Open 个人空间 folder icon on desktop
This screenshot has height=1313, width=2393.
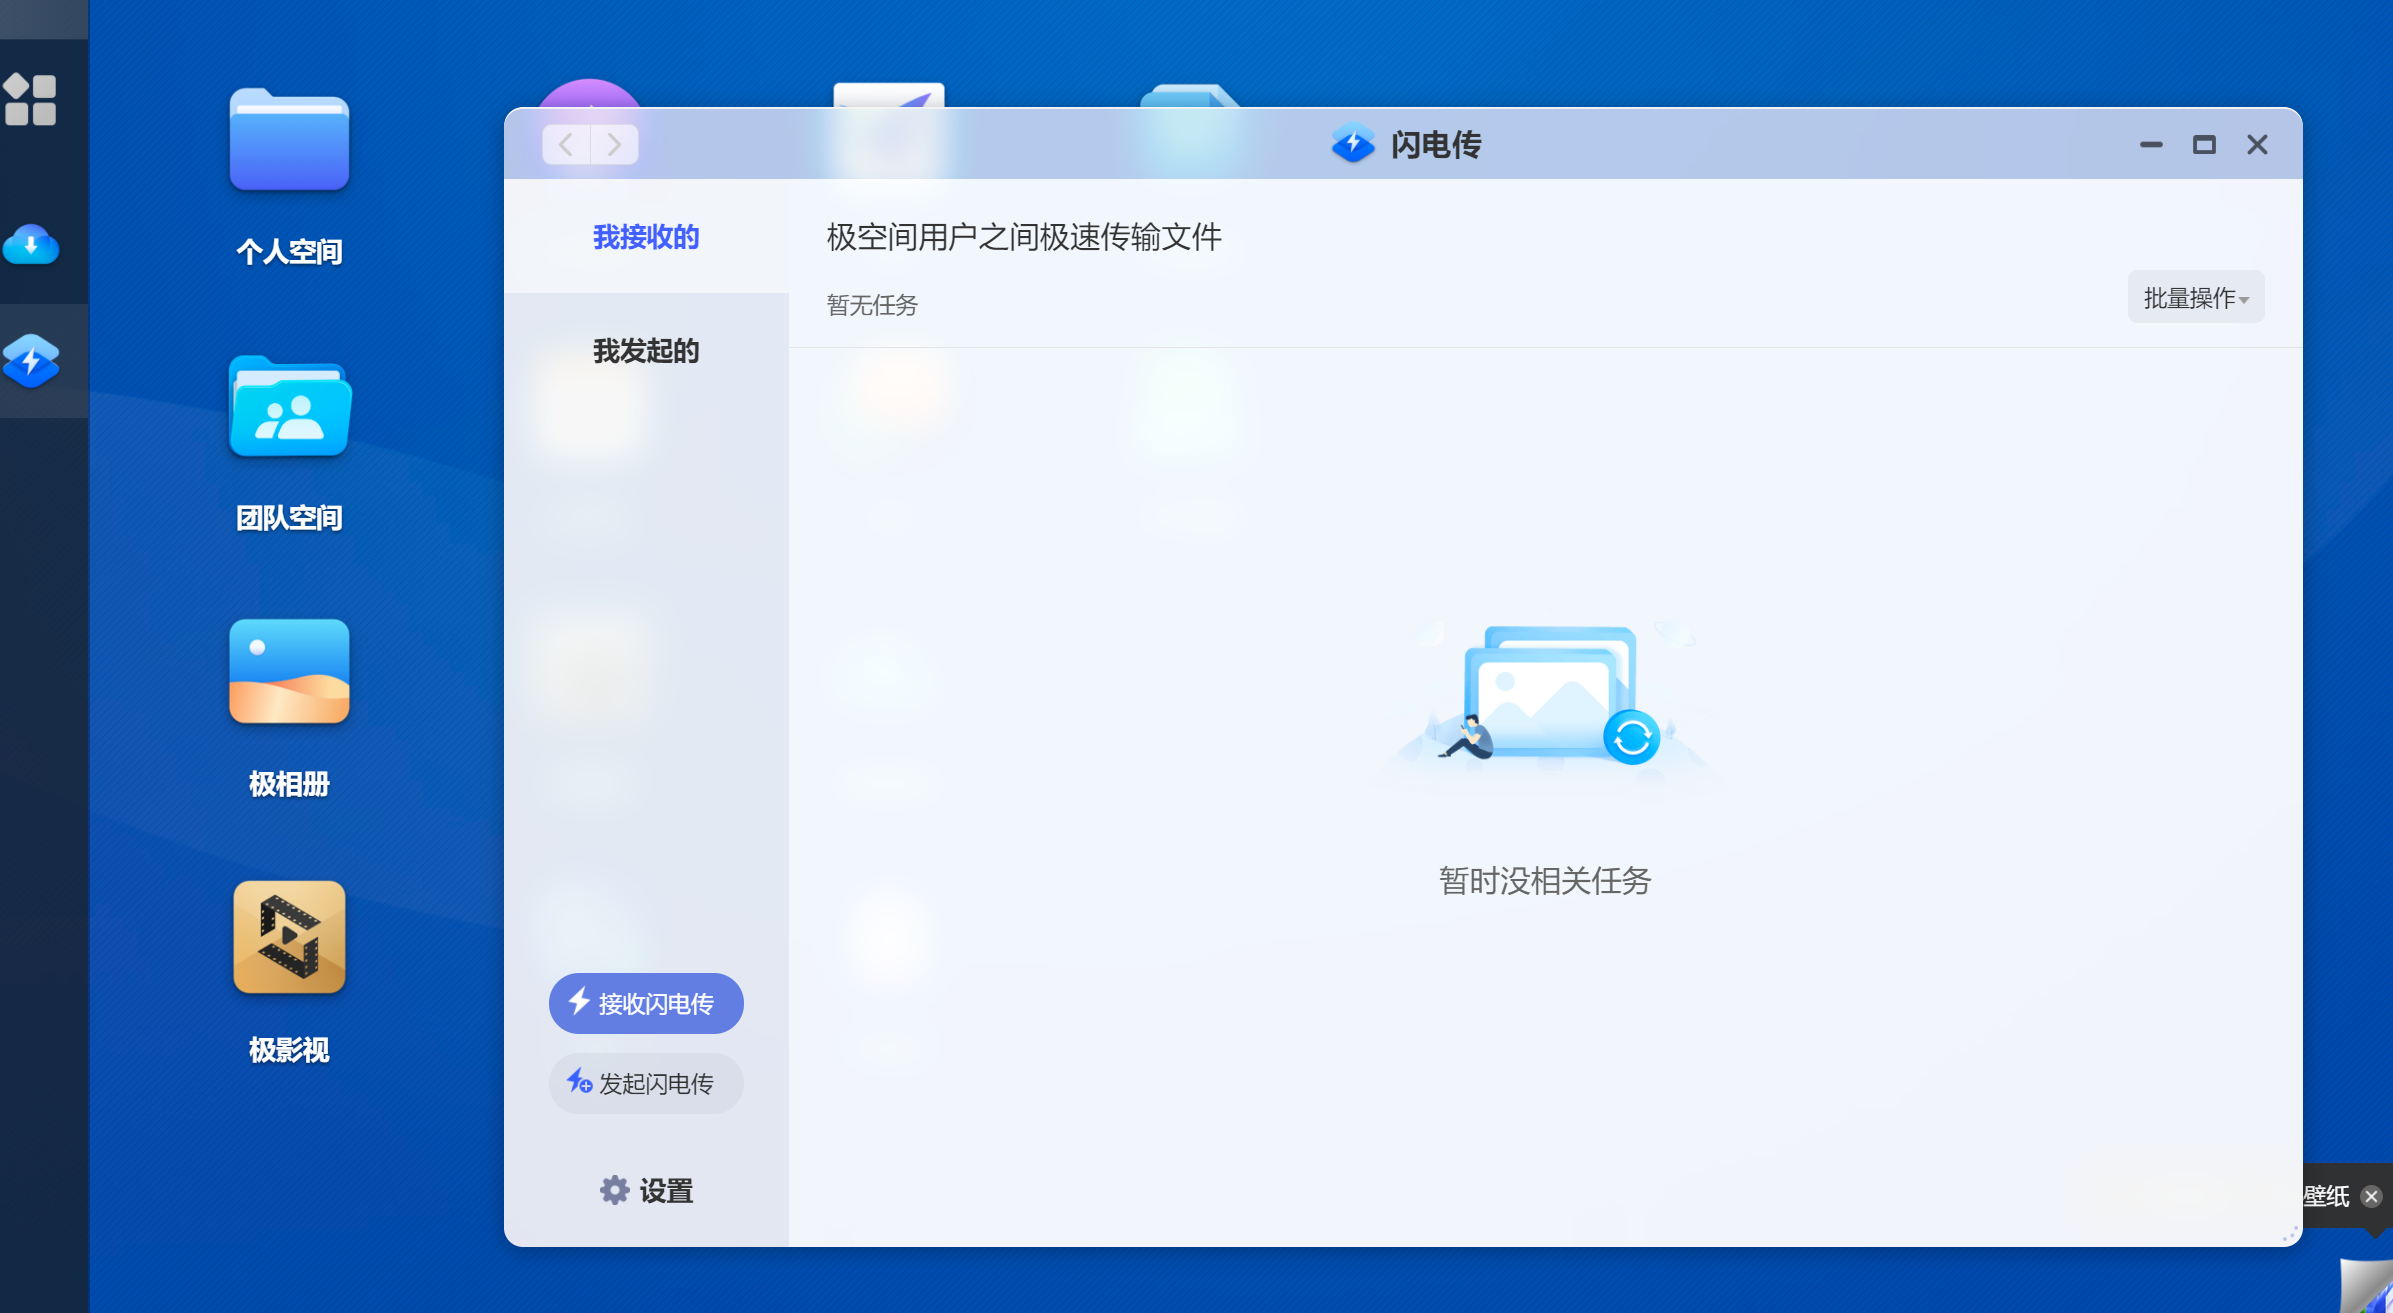[x=289, y=140]
